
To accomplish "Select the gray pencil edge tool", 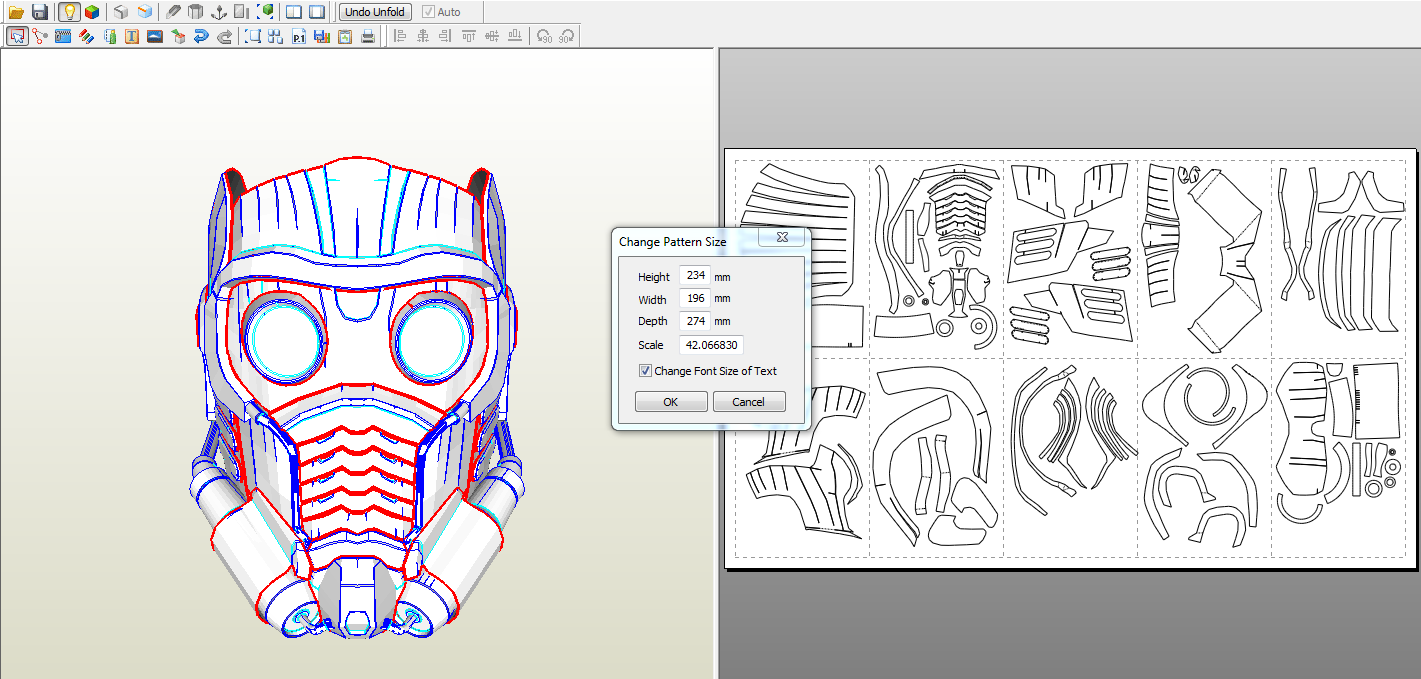I will point(173,12).
